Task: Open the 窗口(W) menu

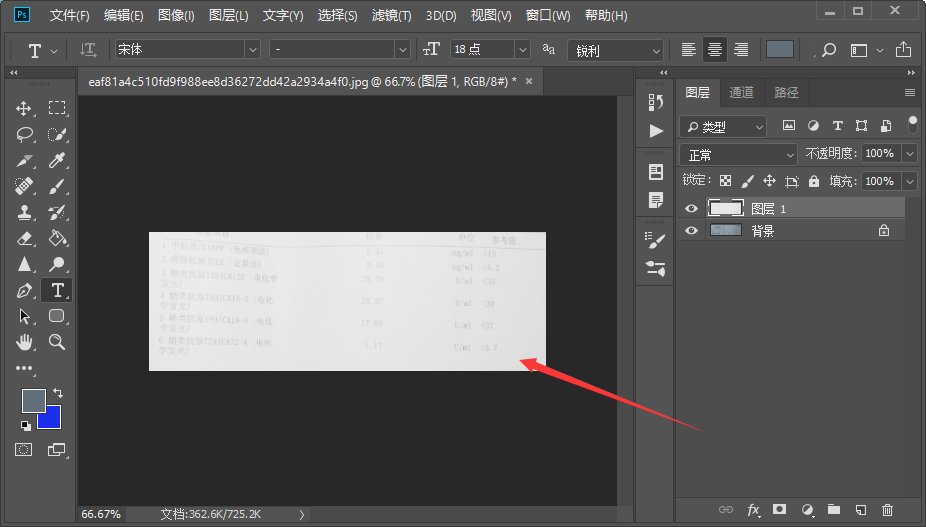Action: click(548, 15)
